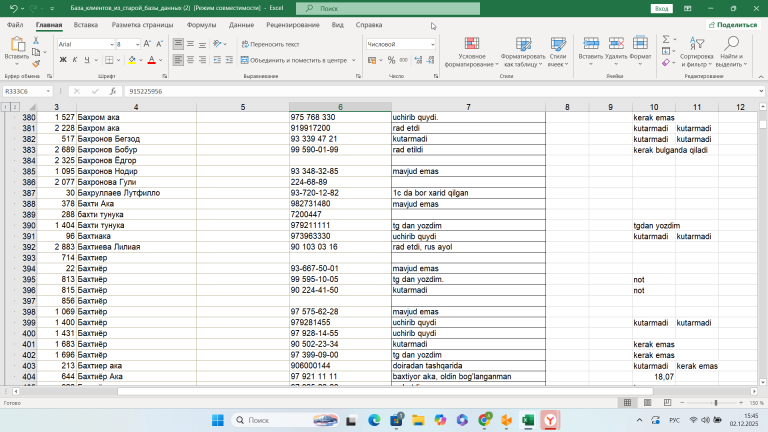Open Format as Table (Форматировать как таблицу)

(x=523, y=52)
